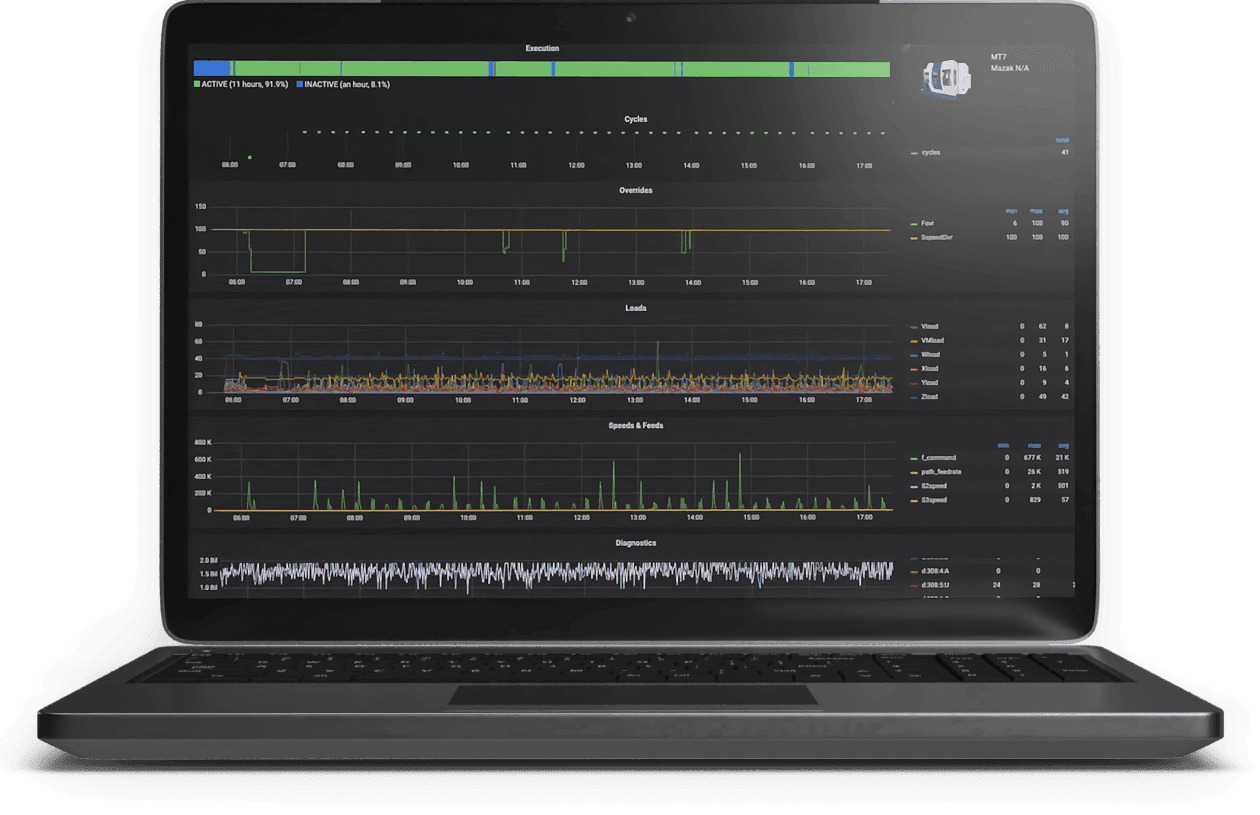Open the Speeds & Feeds panel title
Image resolution: width=1260 pixels, height=815 pixels.
tap(635, 426)
